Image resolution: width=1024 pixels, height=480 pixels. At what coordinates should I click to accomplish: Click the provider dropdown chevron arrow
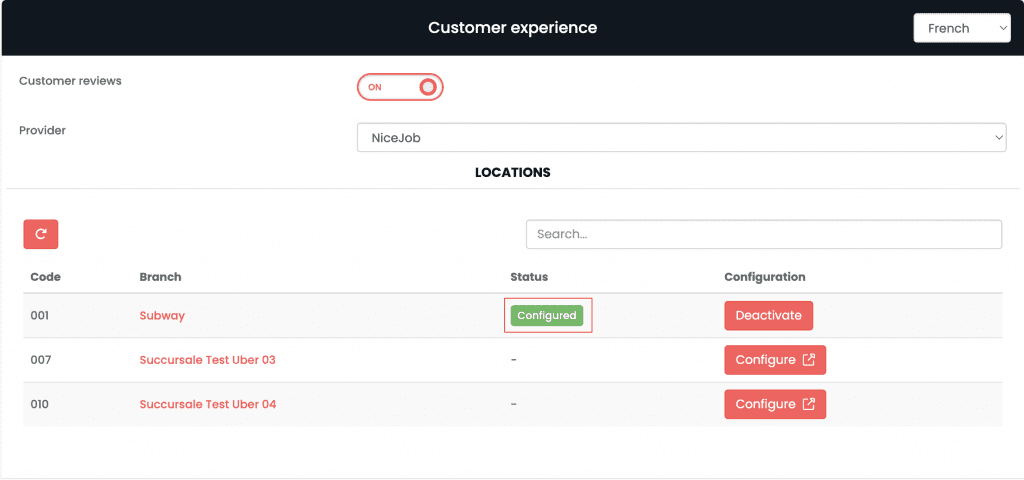click(998, 137)
